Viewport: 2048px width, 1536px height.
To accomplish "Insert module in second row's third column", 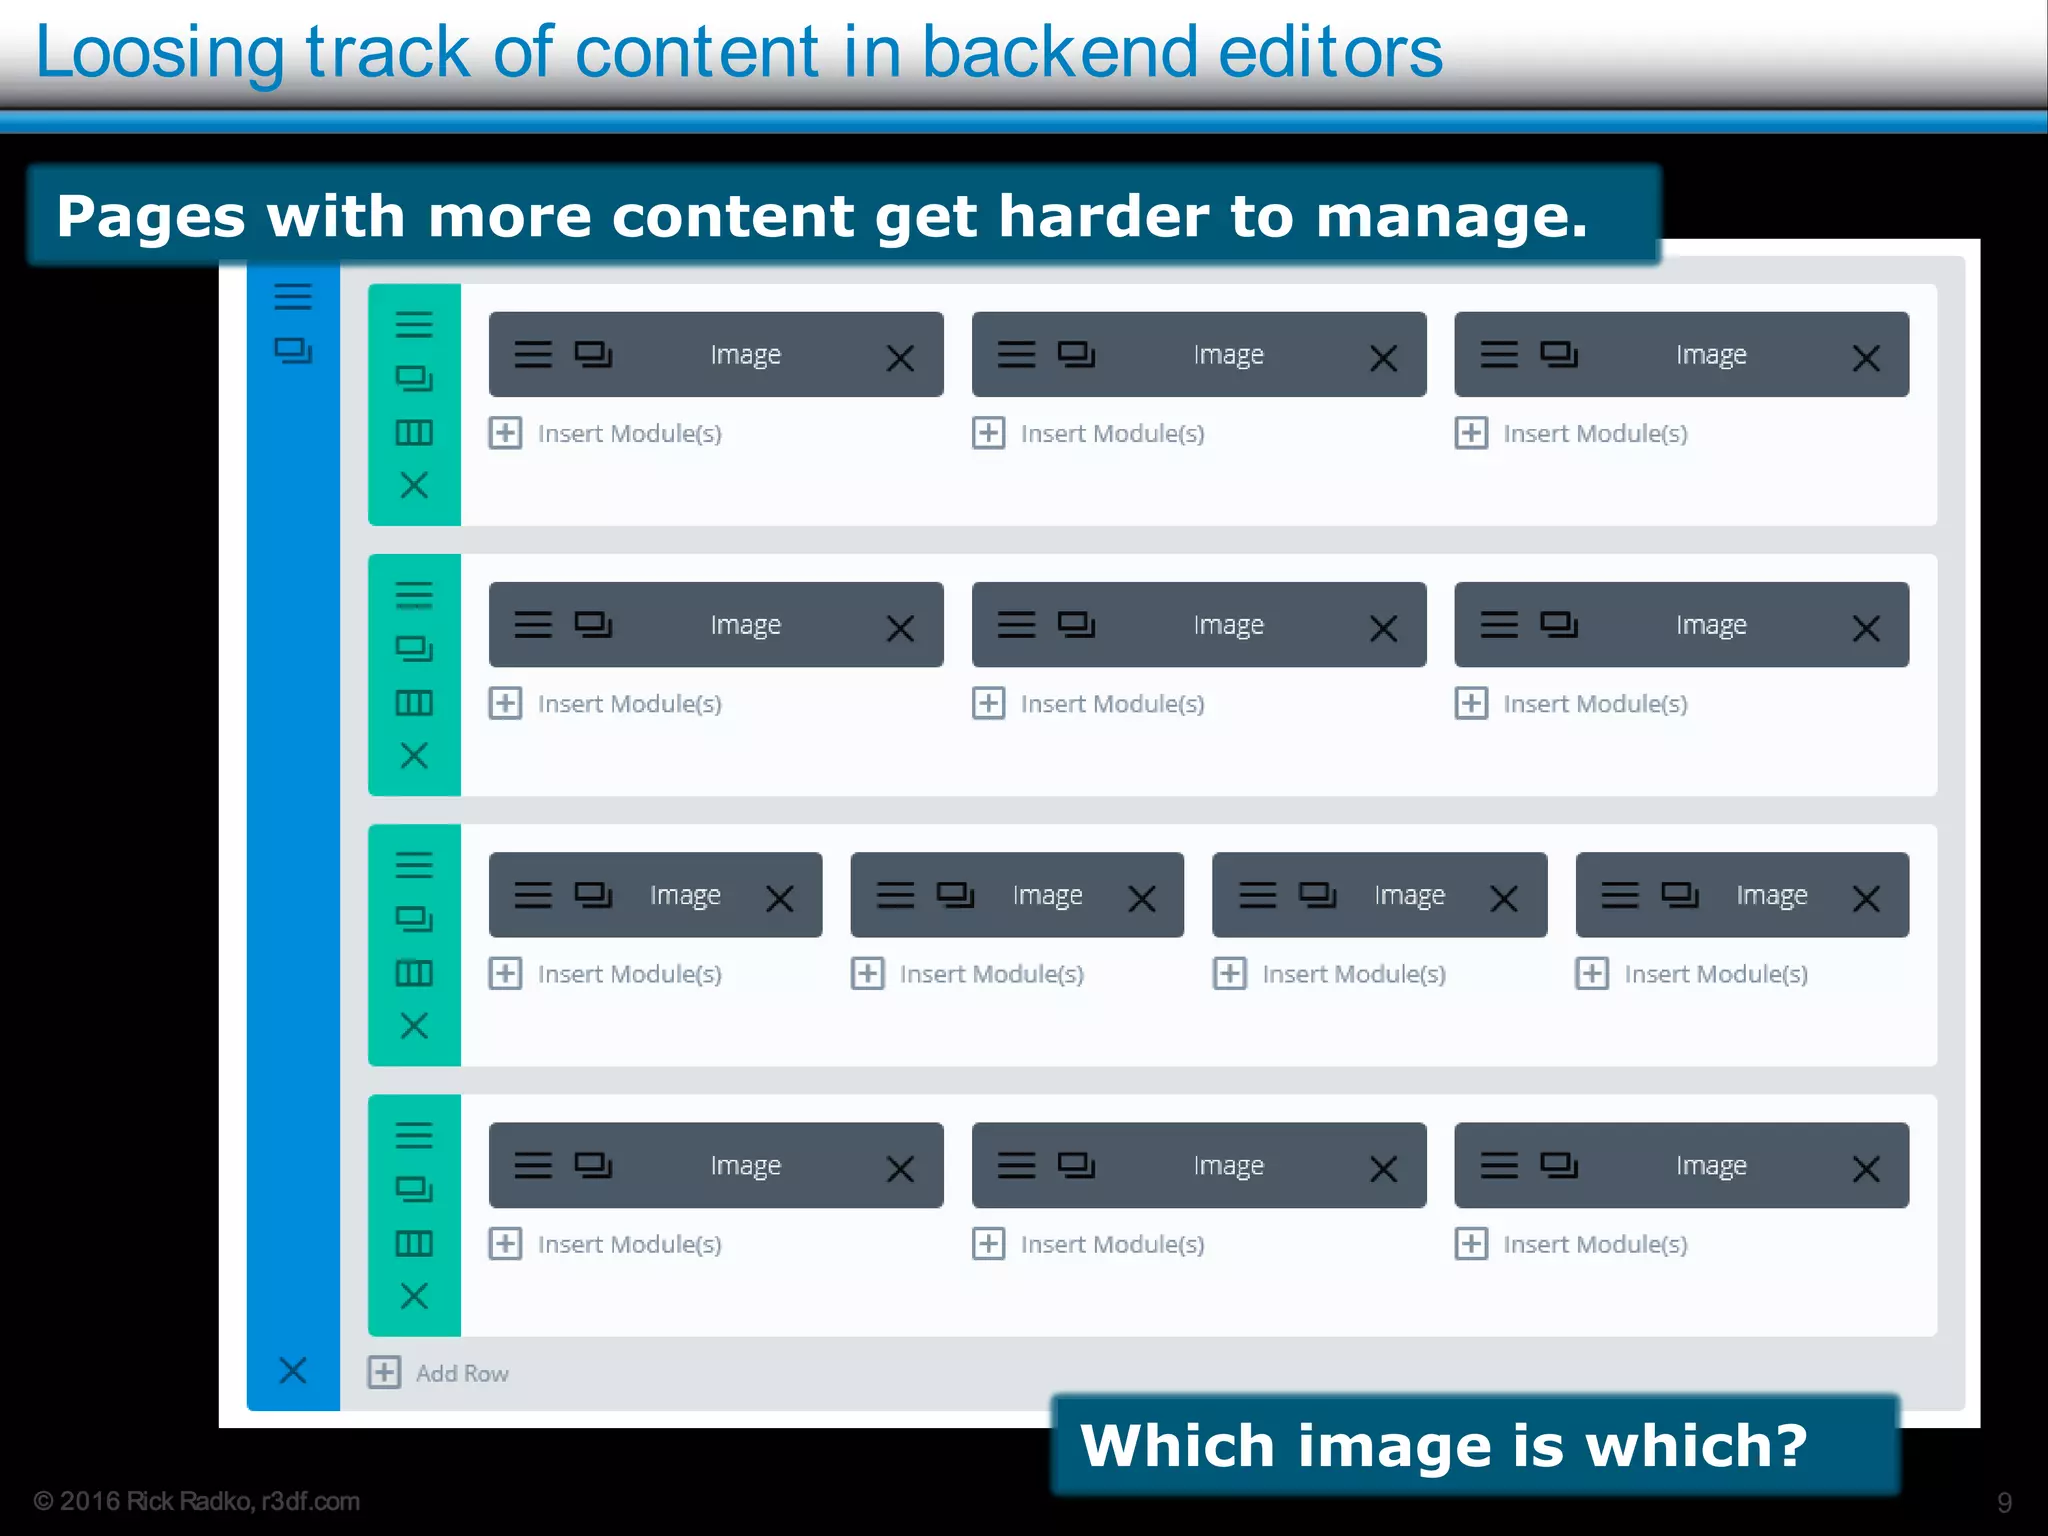I will tap(1572, 703).
